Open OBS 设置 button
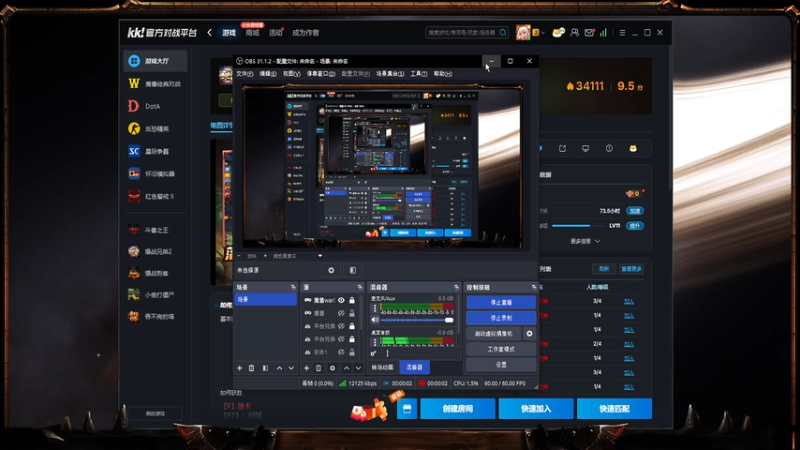Screen dimensions: 800x450 point(501,365)
